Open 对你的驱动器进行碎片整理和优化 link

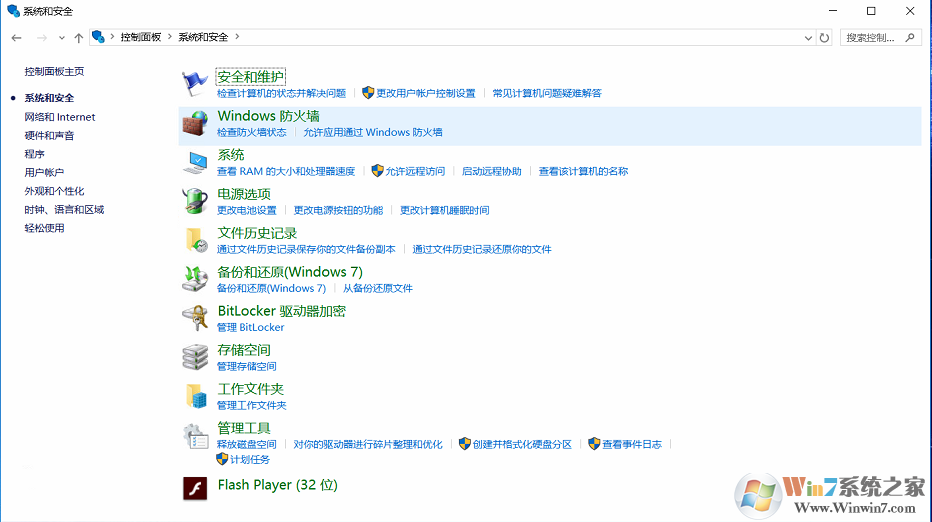click(368, 445)
